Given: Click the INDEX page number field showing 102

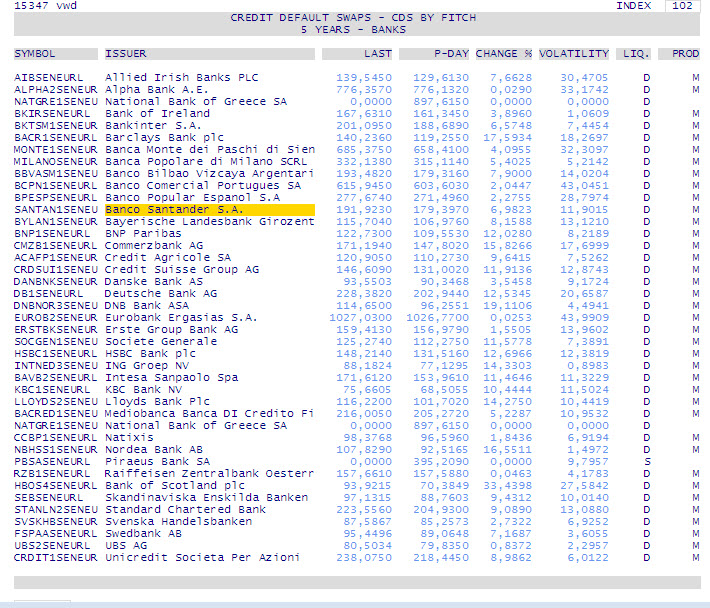Looking at the screenshot, I should [682, 6].
